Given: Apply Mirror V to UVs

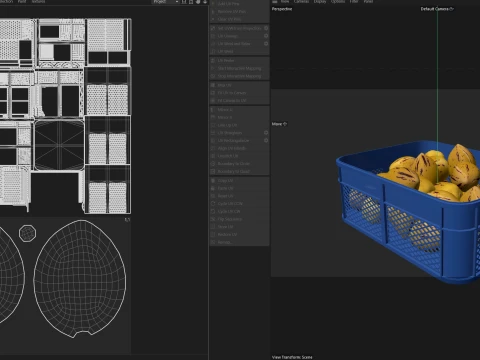Looking at the screenshot, I should point(239,117).
